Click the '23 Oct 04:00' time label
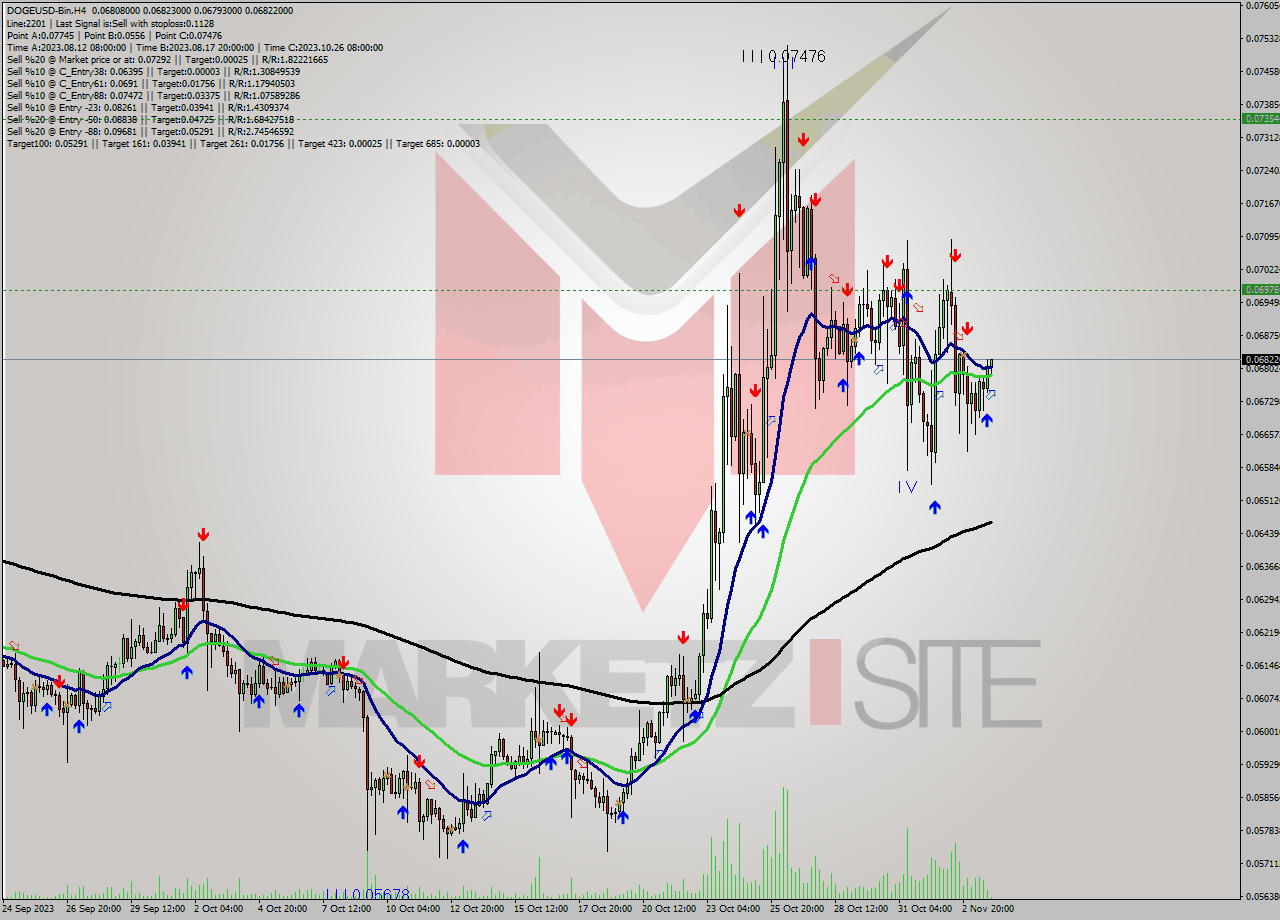This screenshot has width=1280, height=920. tap(732, 909)
